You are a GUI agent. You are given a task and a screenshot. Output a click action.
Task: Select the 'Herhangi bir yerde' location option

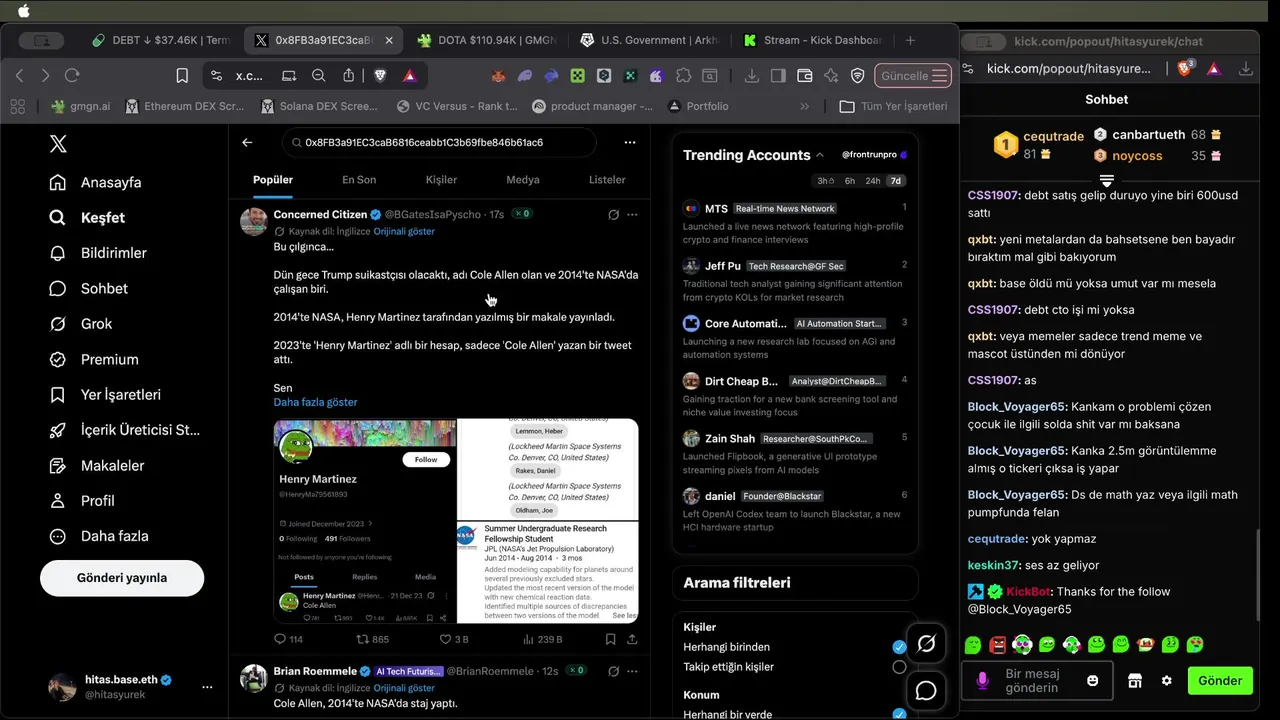[x=899, y=714]
